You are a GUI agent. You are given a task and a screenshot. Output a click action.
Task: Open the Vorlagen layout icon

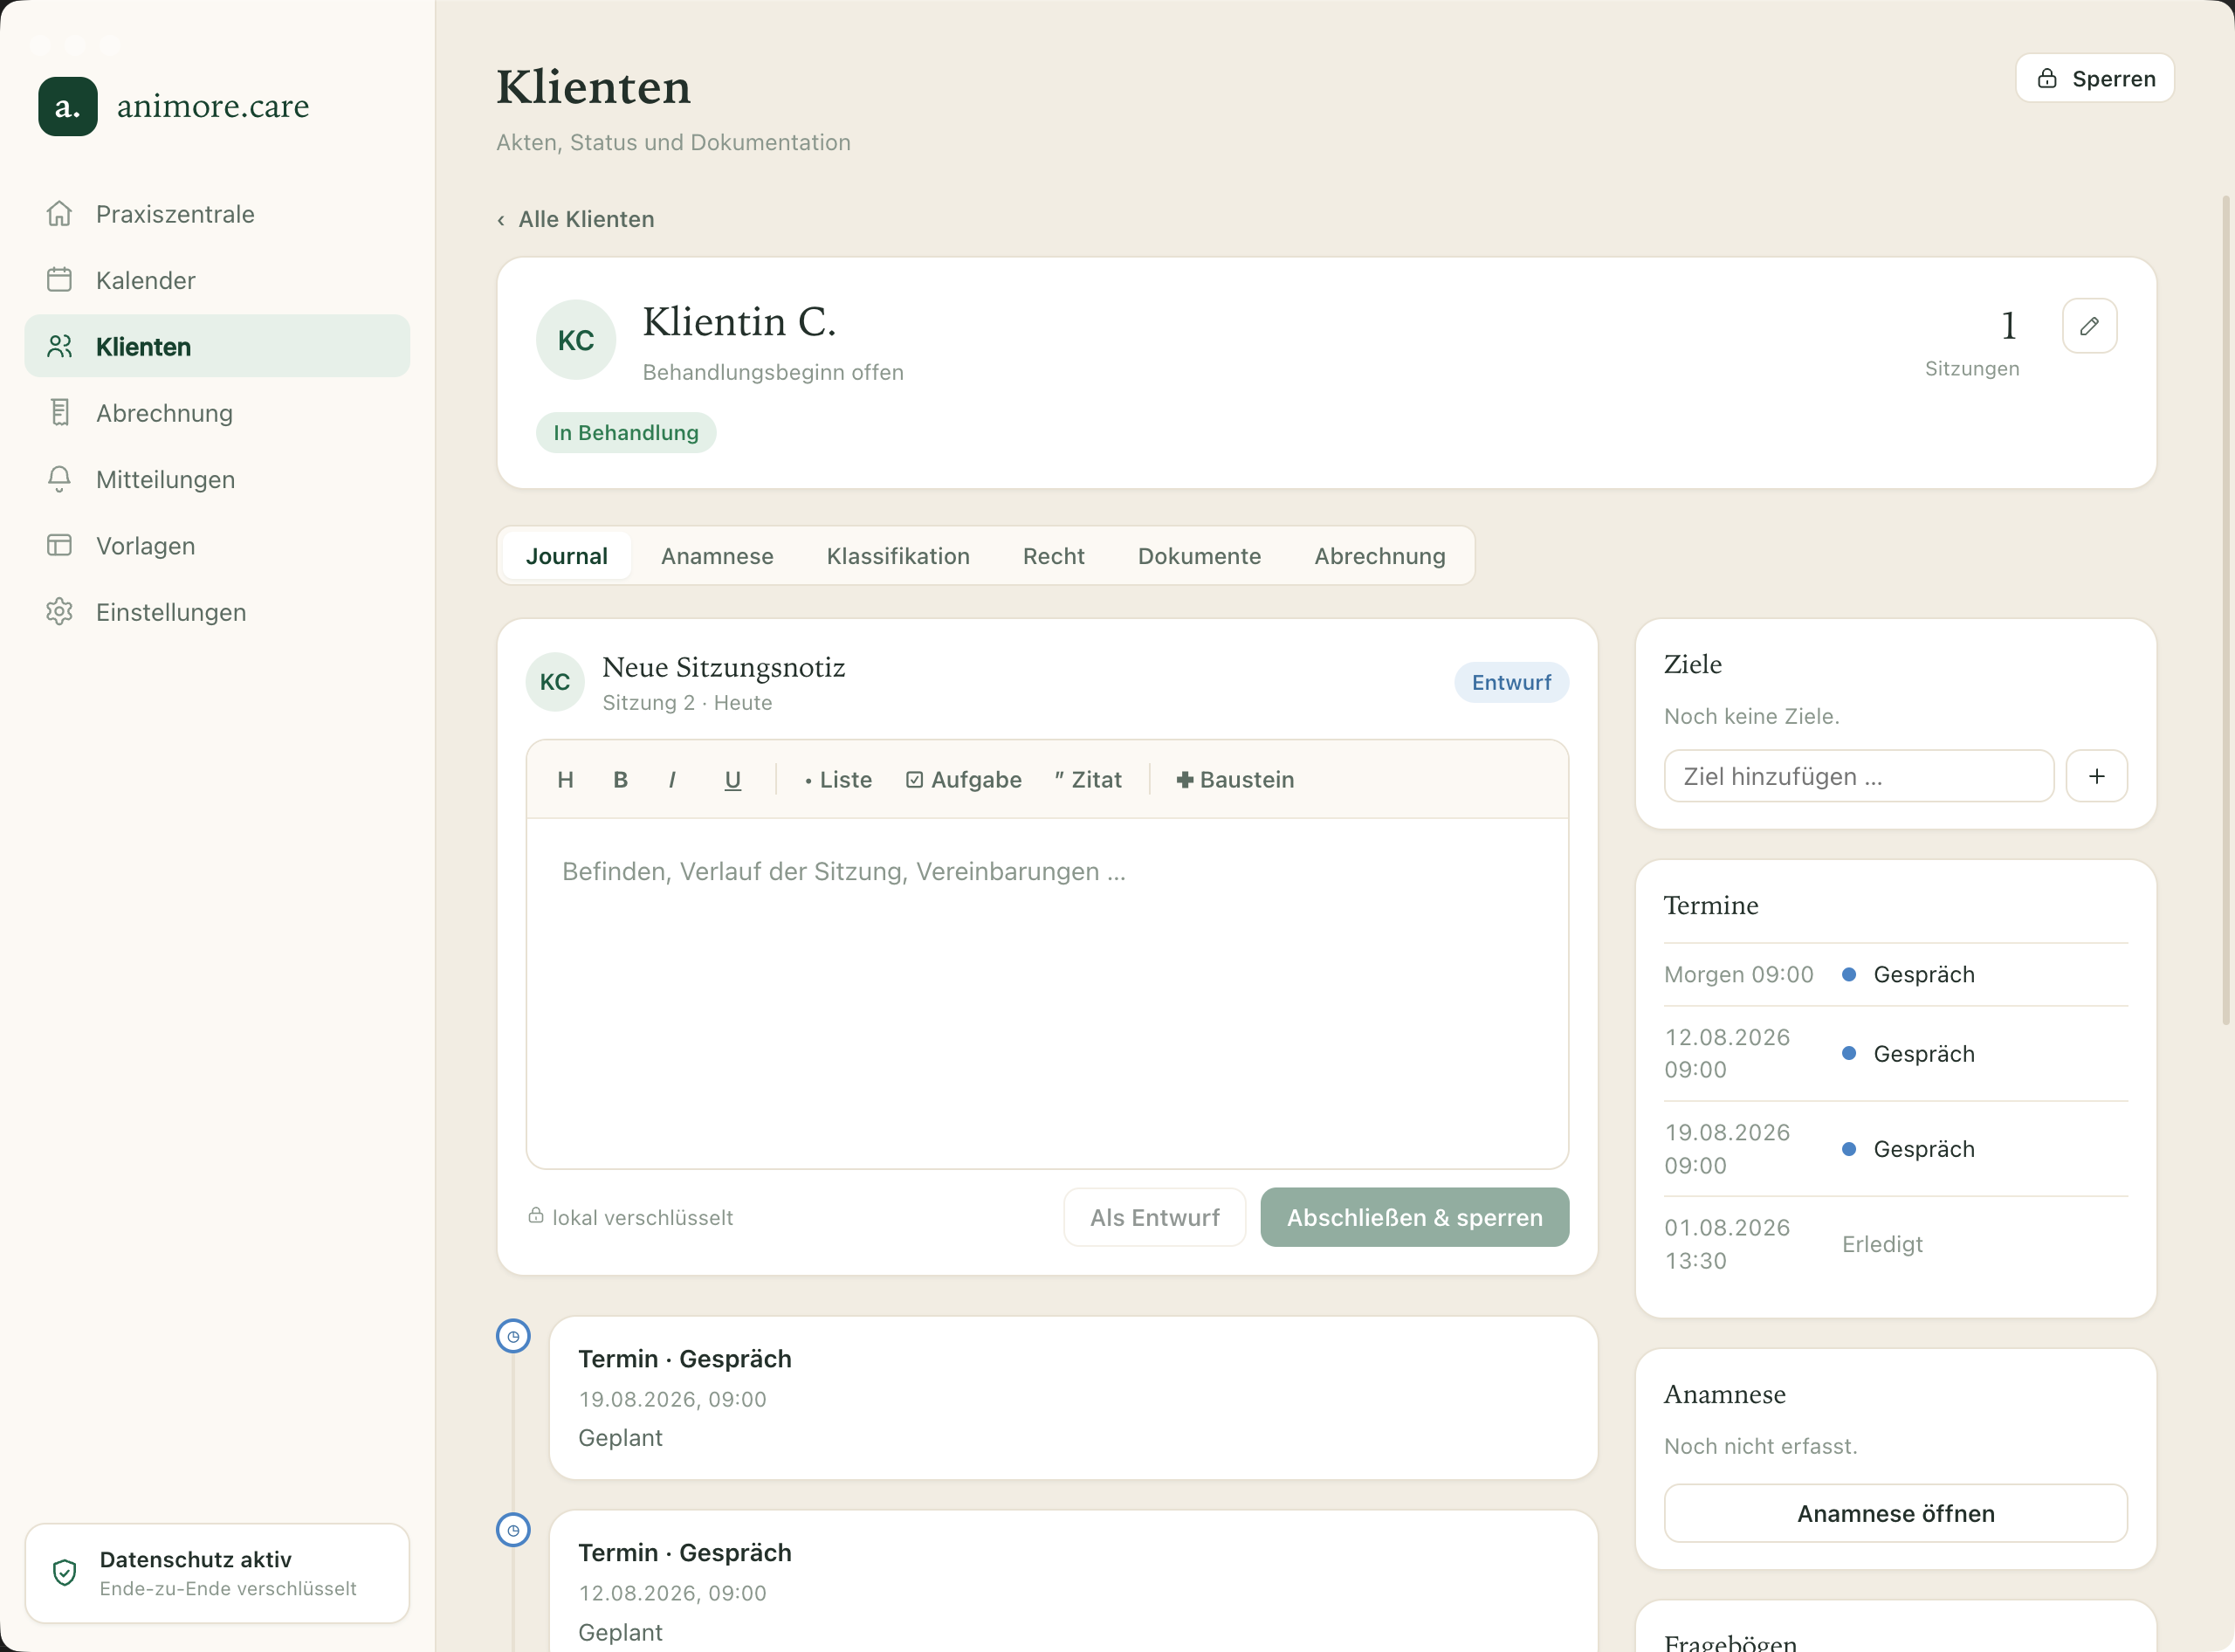coord(60,545)
